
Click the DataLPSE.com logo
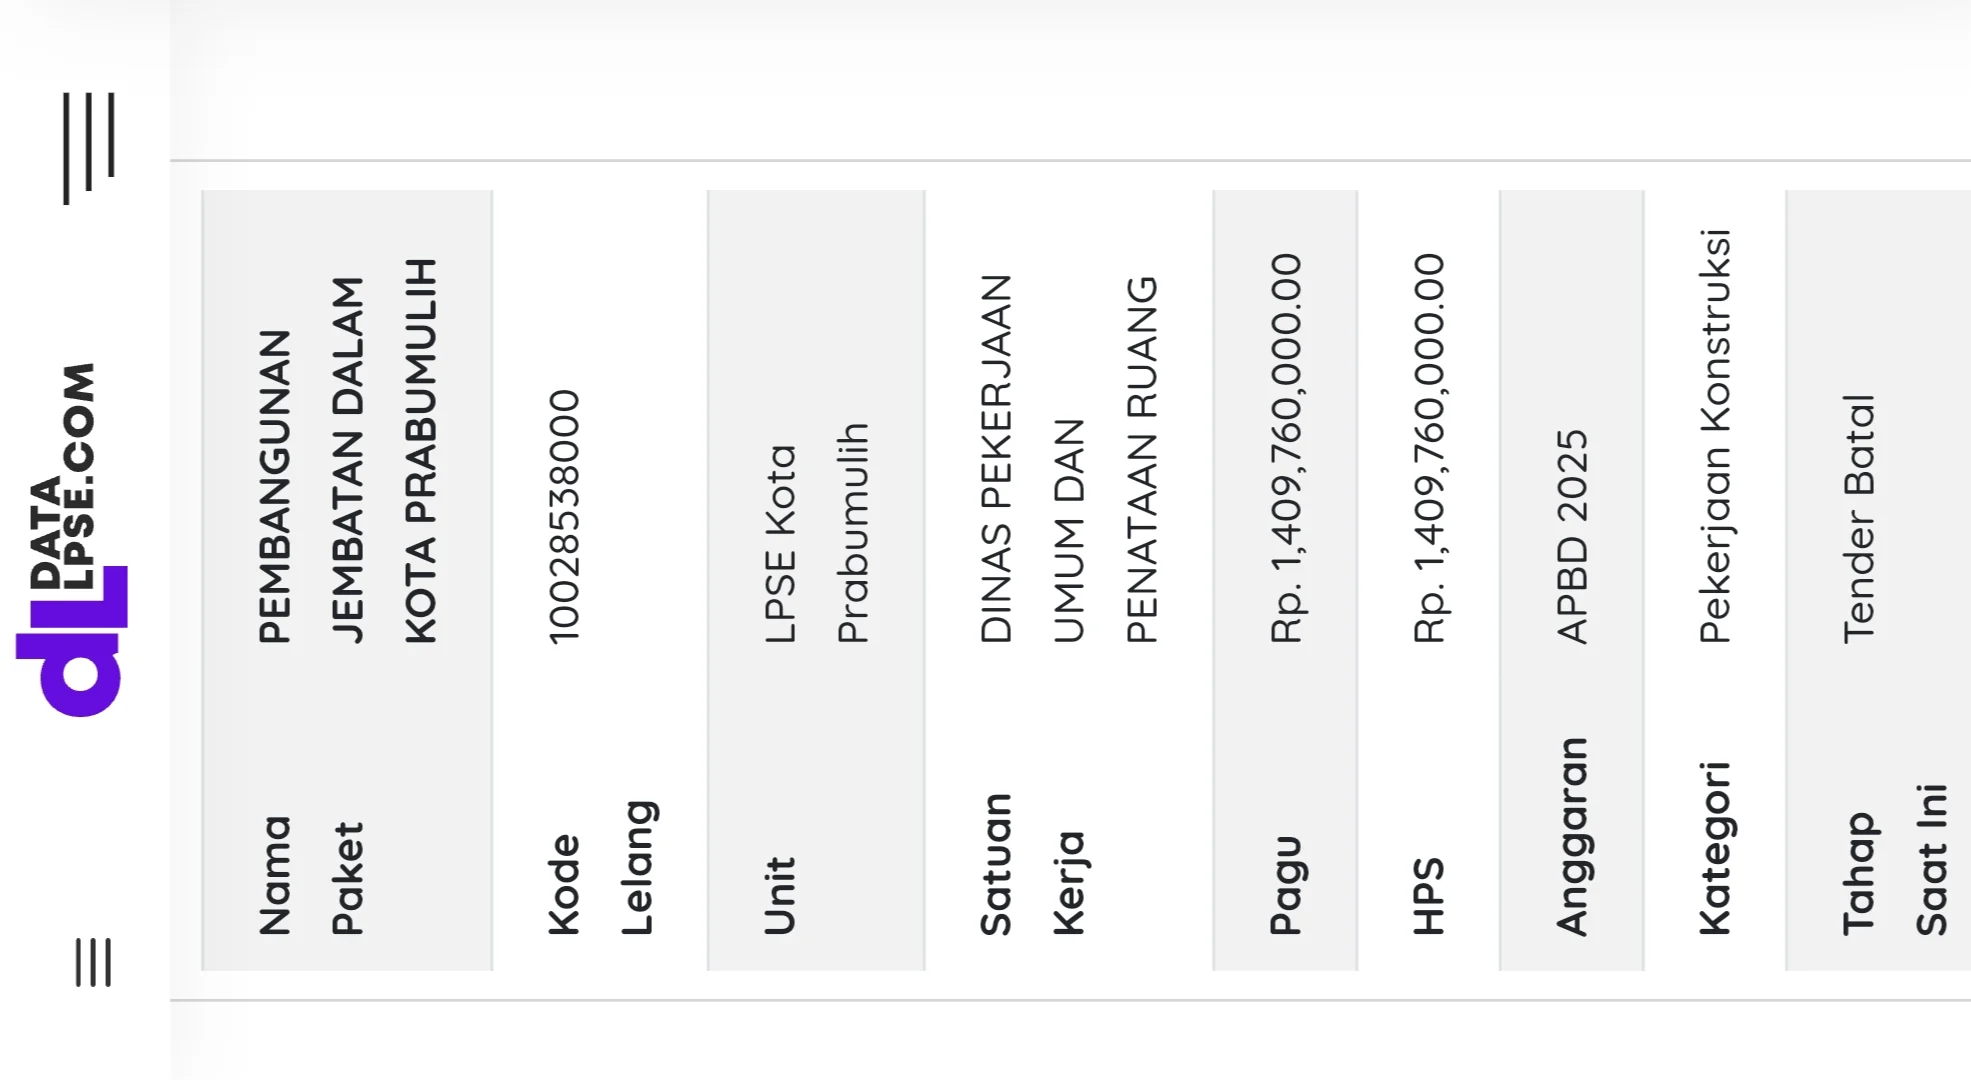tap(71, 540)
